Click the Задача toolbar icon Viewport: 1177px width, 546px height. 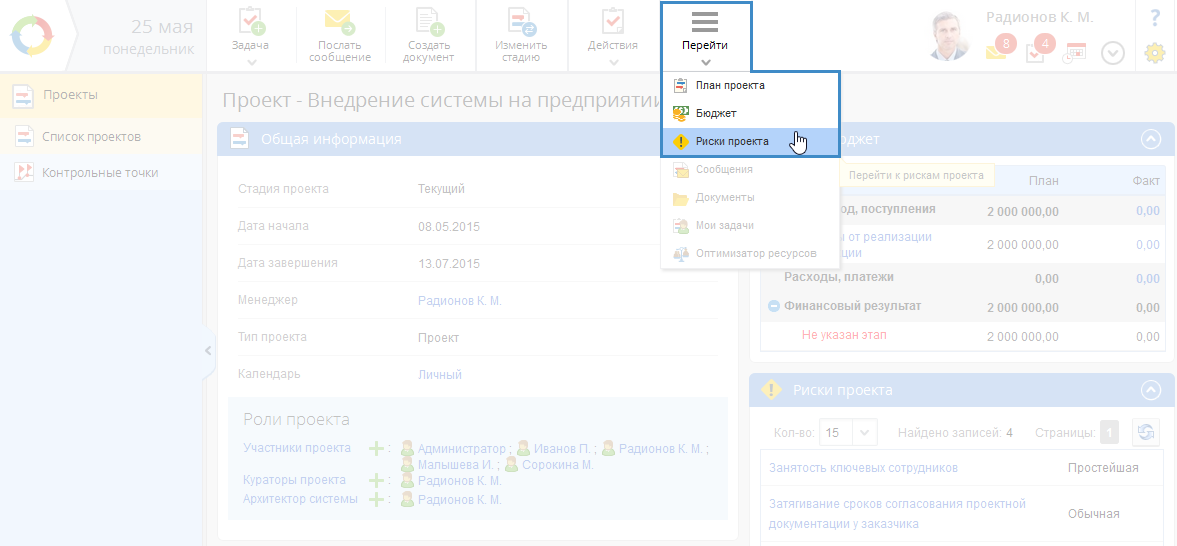click(251, 23)
